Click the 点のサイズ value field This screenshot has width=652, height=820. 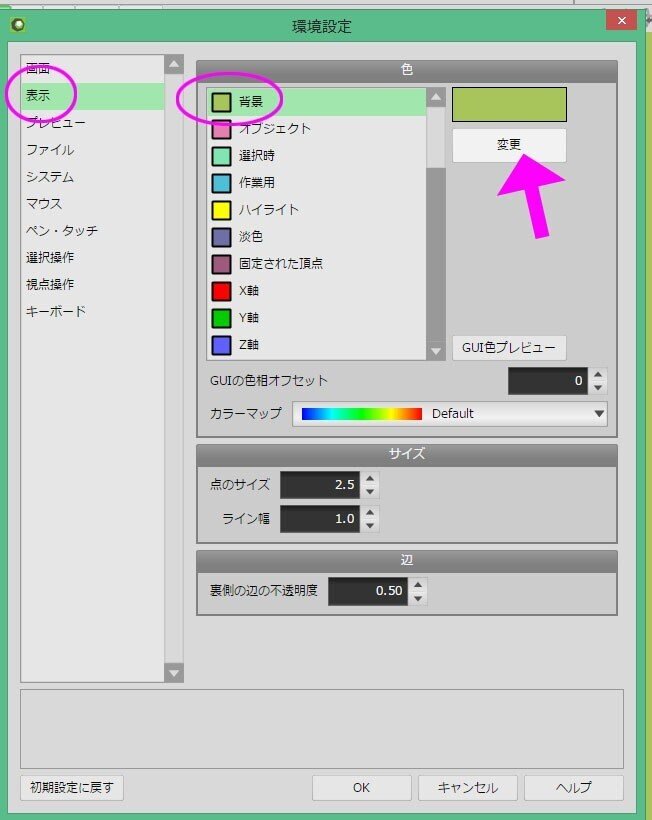pyautogui.click(x=320, y=485)
